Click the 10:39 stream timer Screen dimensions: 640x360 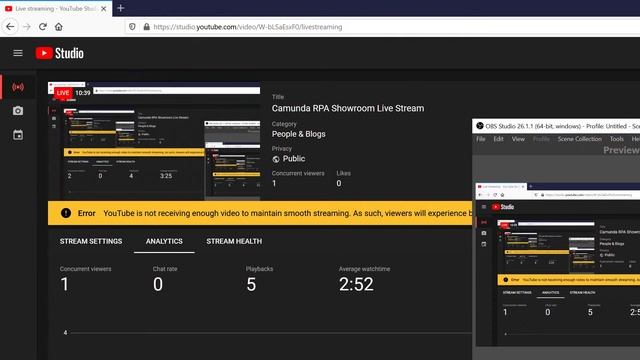83,93
